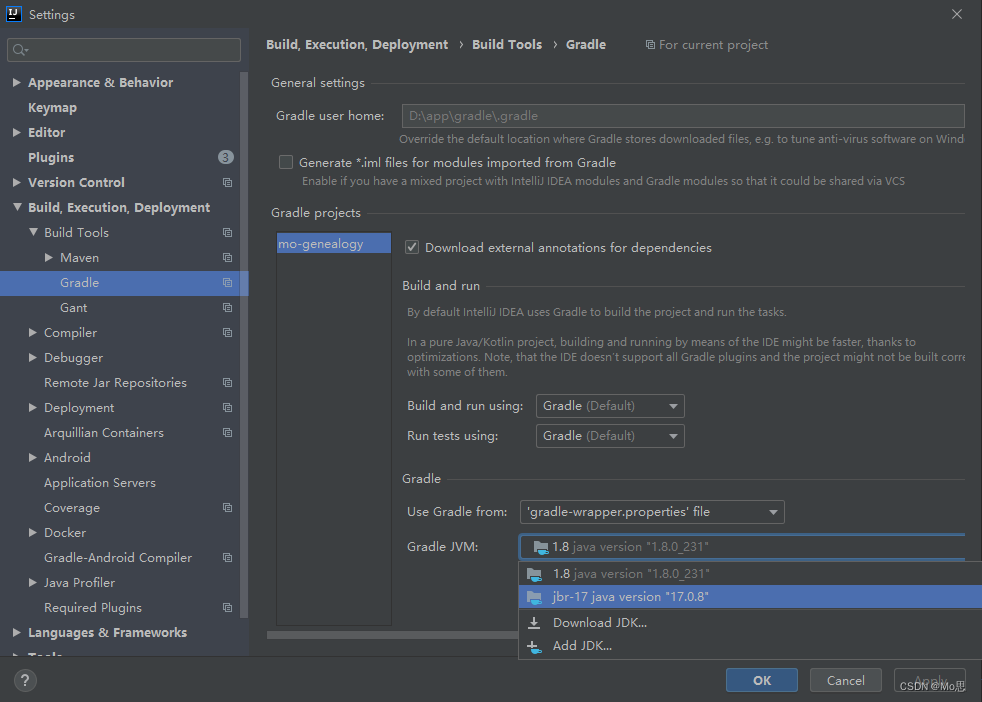
Task: Click the 'Build Tools' breadcrumb
Action: (x=507, y=44)
